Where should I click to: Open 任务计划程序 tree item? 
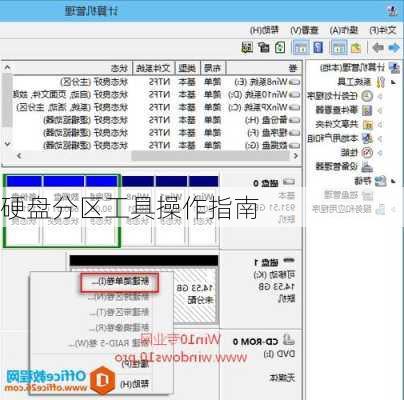click(x=339, y=96)
